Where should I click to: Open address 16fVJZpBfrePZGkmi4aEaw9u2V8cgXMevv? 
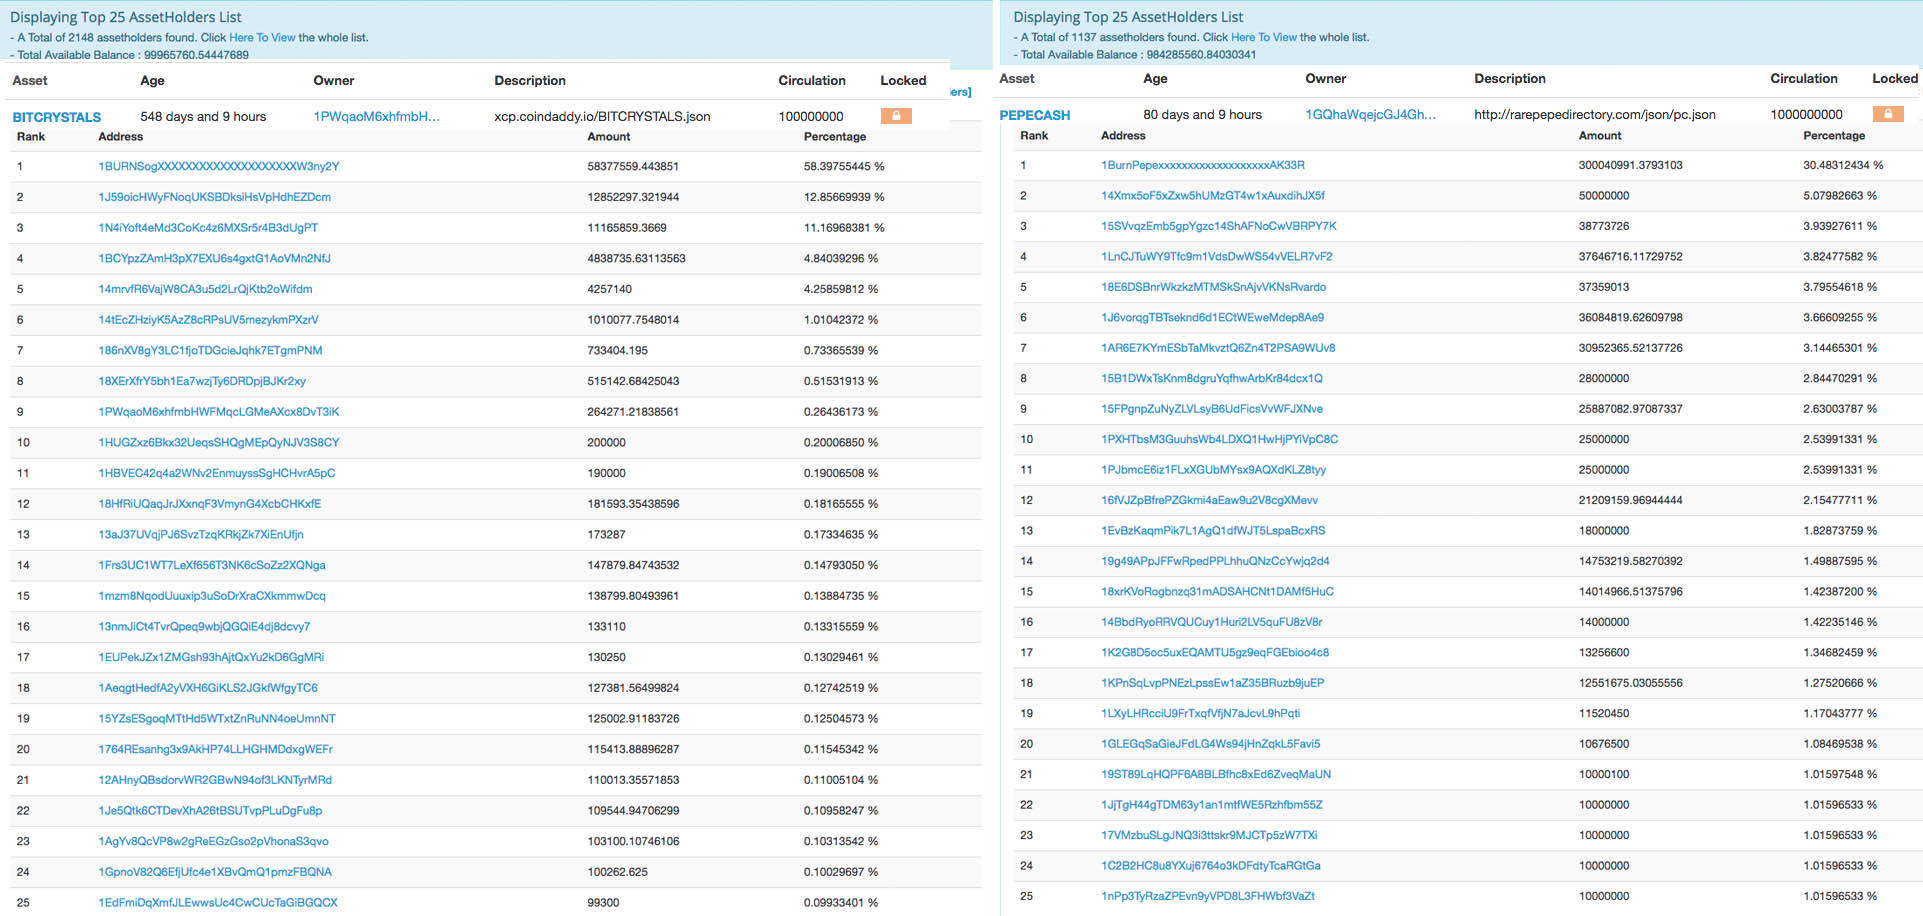(1210, 500)
